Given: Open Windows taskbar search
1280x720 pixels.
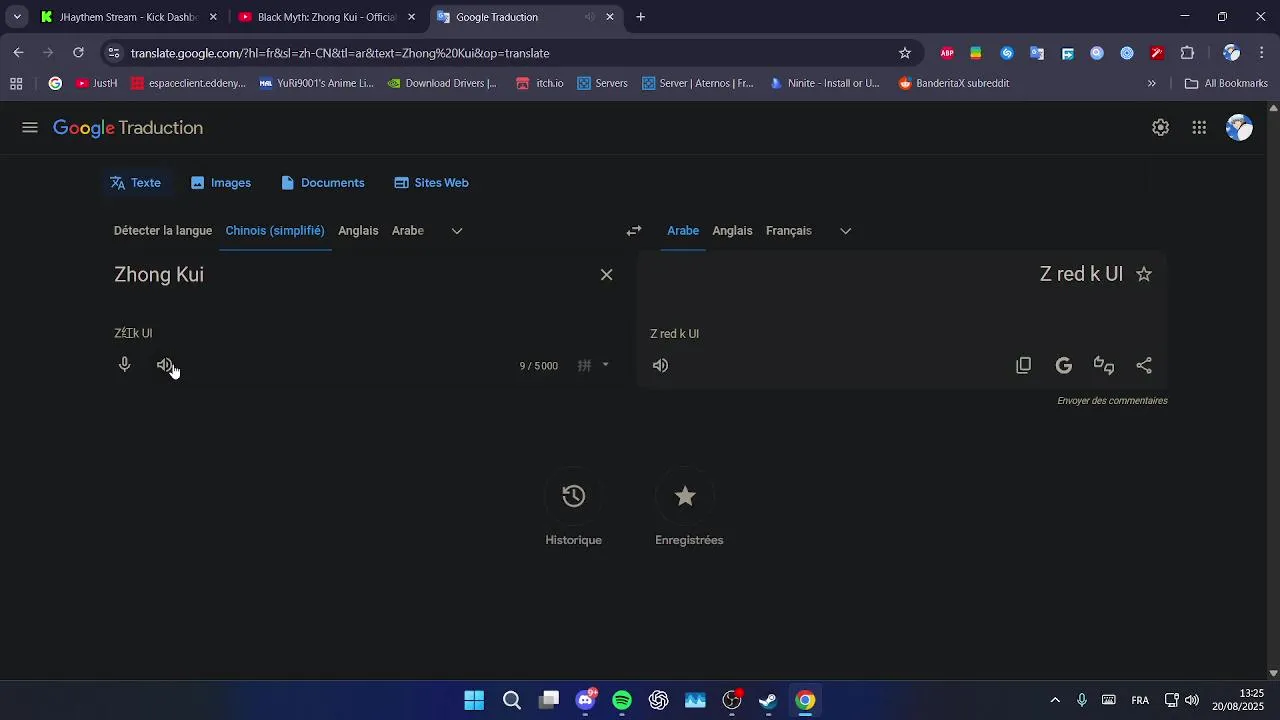Looking at the screenshot, I should (x=511, y=700).
